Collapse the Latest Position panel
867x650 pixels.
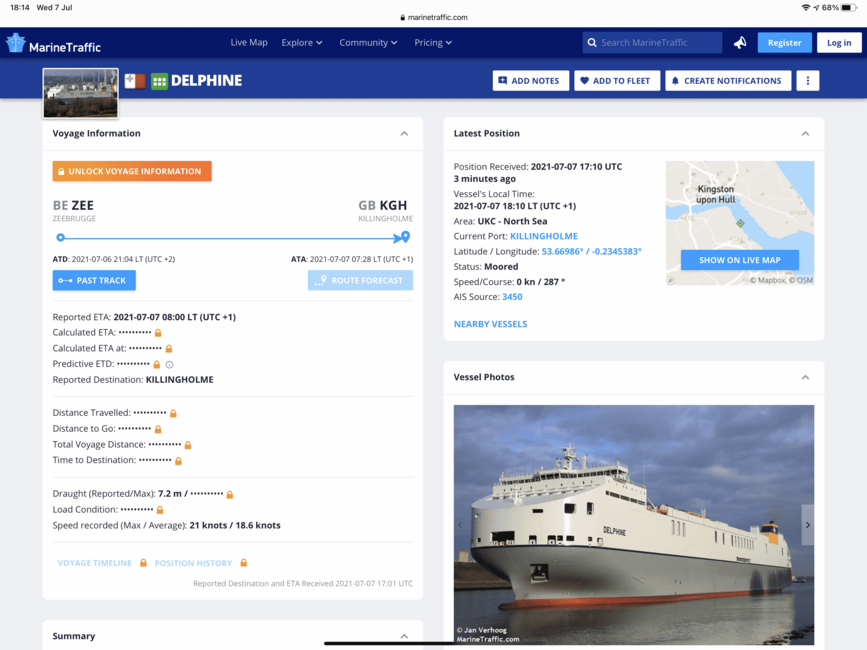[805, 134]
